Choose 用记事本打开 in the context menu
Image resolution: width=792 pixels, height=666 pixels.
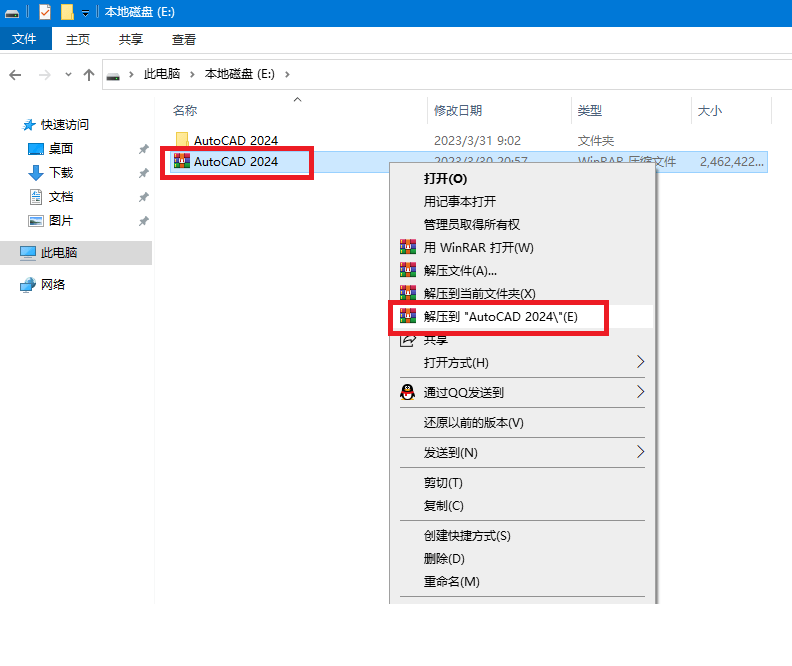pos(523,201)
